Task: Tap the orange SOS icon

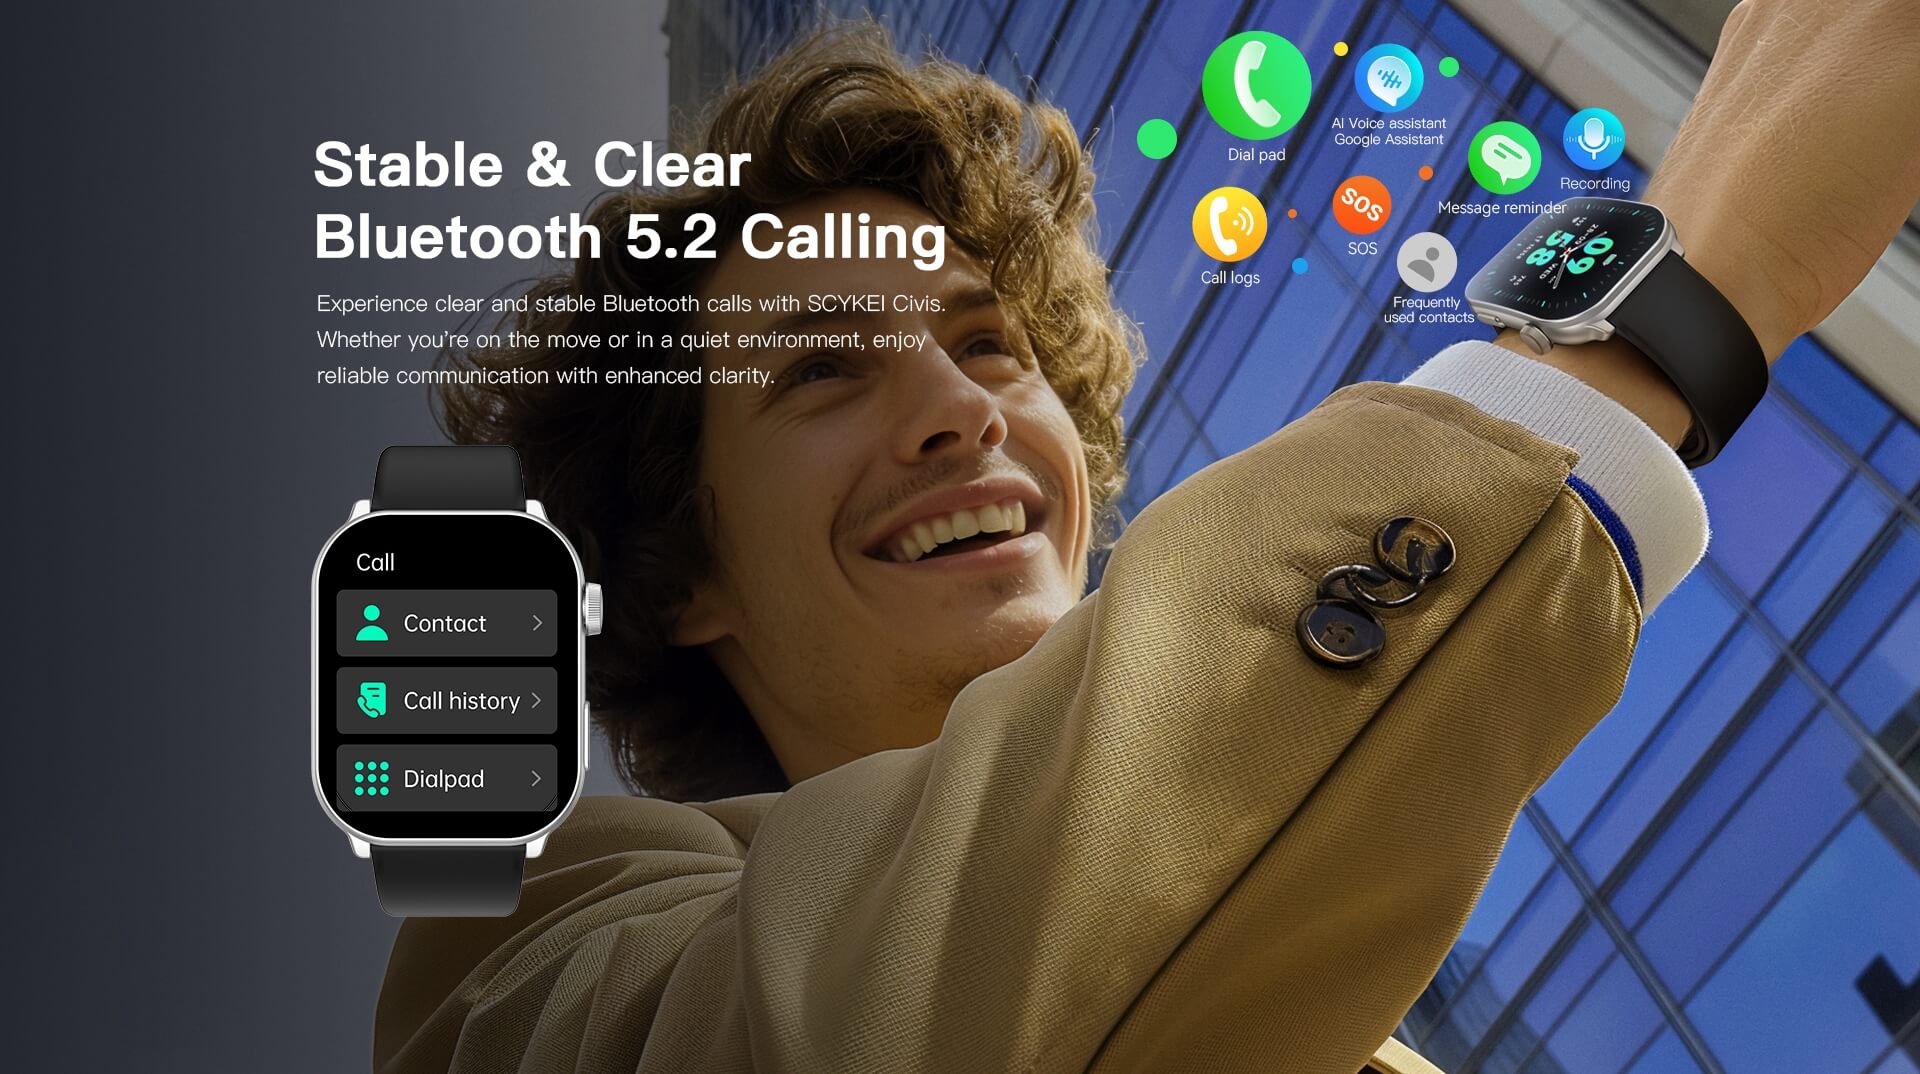Action: point(1362,205)
